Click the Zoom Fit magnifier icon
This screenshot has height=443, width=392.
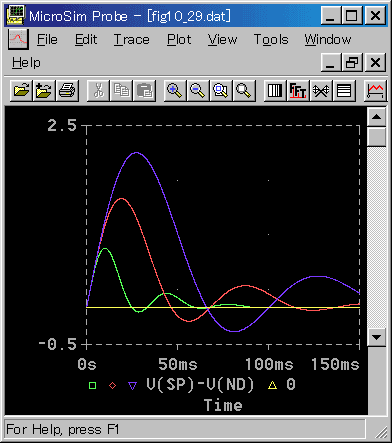pyautogui.click(x=244, y=91)
